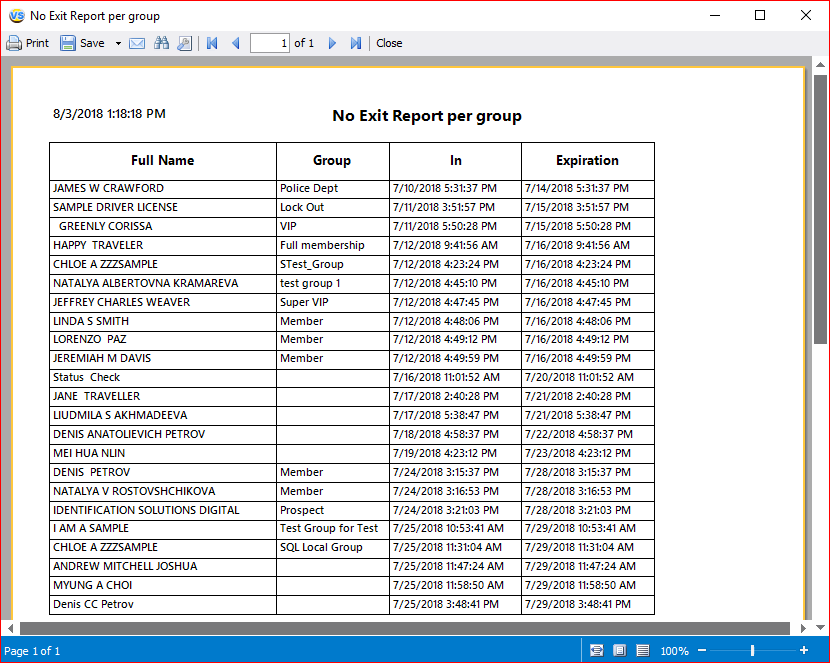Click the printer icon
Image resolution: width=830 pixels, height=663 pixels.
pos(14,43)
